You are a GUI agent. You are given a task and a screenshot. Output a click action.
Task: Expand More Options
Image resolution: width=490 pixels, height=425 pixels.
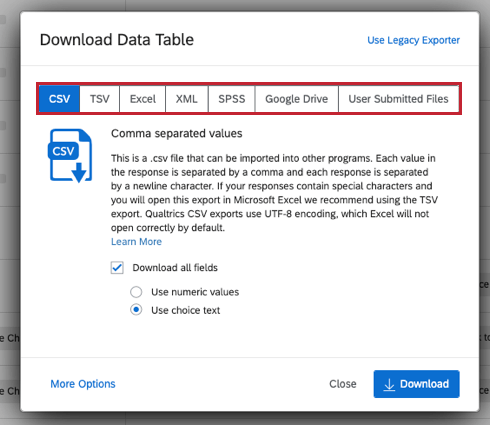coord(83,384)
